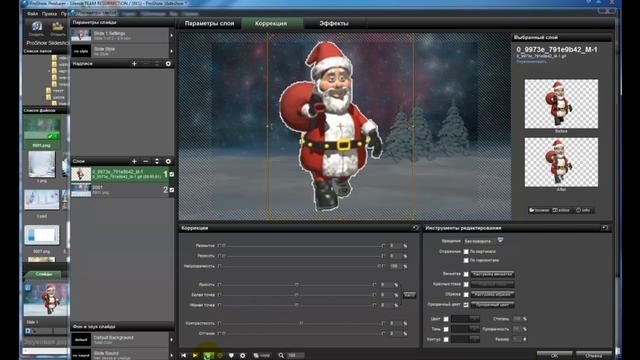The width and height of the screenshot is (640, 360).
Task: Click the Авто levels button
Action: (x=409, y=295)
